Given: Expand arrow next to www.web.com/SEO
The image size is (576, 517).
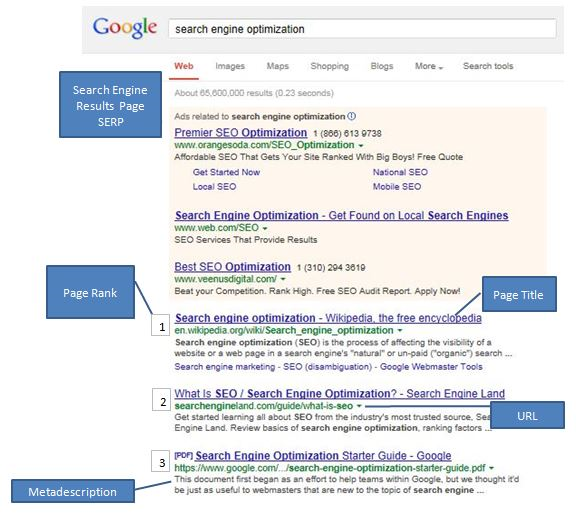Looking at the screenshot, I should (x=265, y=228).
